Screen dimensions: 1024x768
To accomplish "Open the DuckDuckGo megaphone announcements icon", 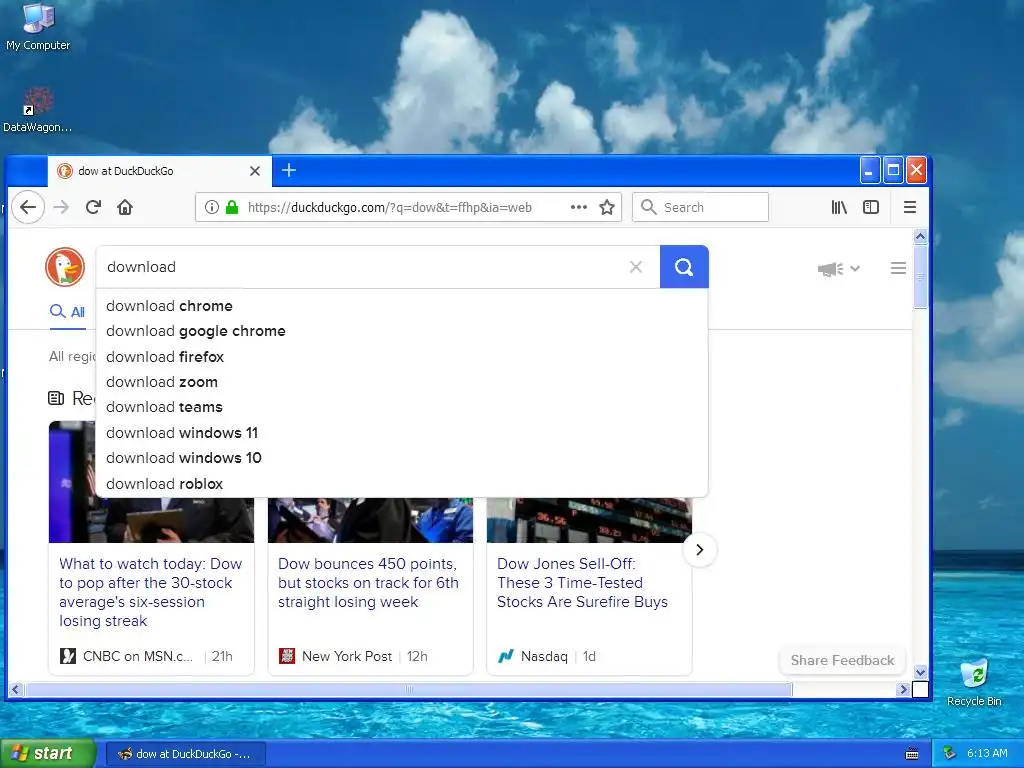I will pos(830,268).
